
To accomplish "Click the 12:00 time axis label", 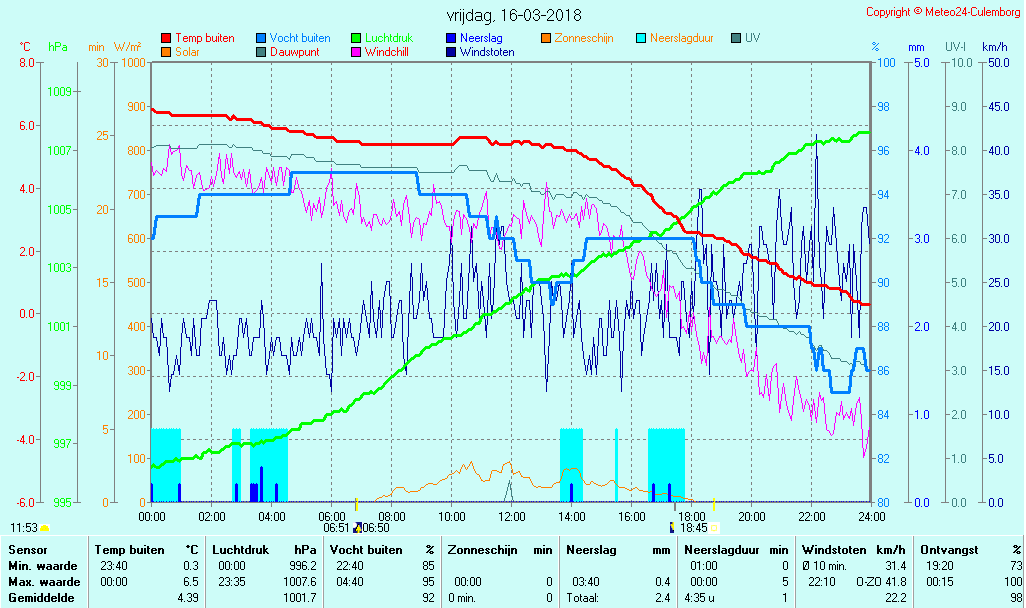I will tap(512, 516).
